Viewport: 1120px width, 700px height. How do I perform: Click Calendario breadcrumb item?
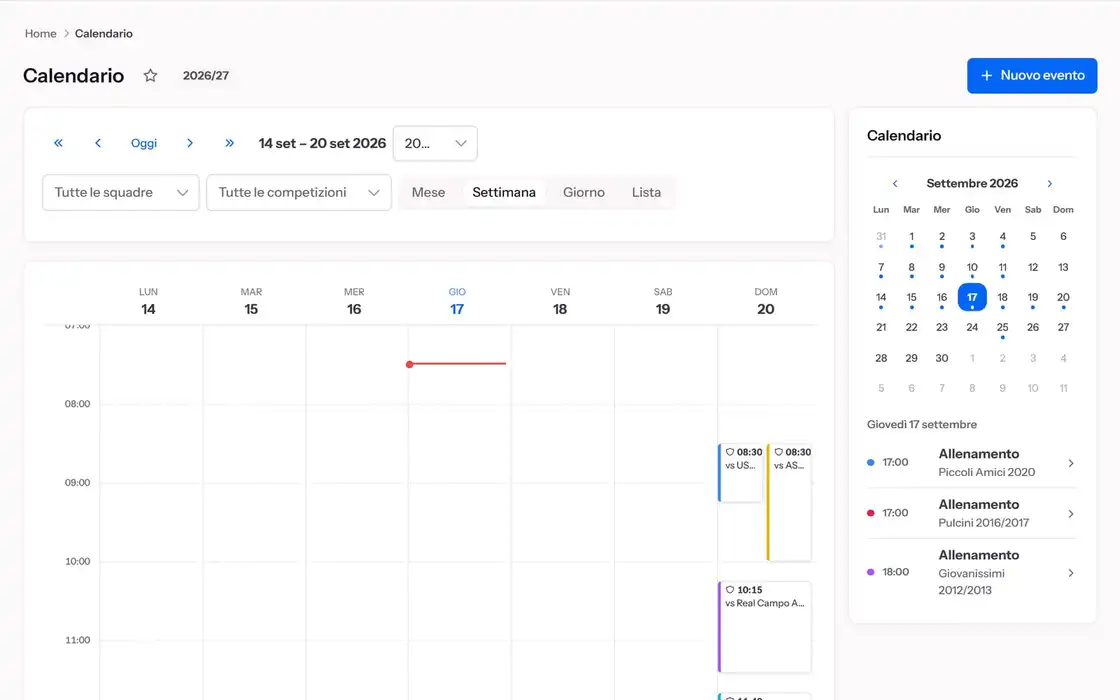coord(104,34)
